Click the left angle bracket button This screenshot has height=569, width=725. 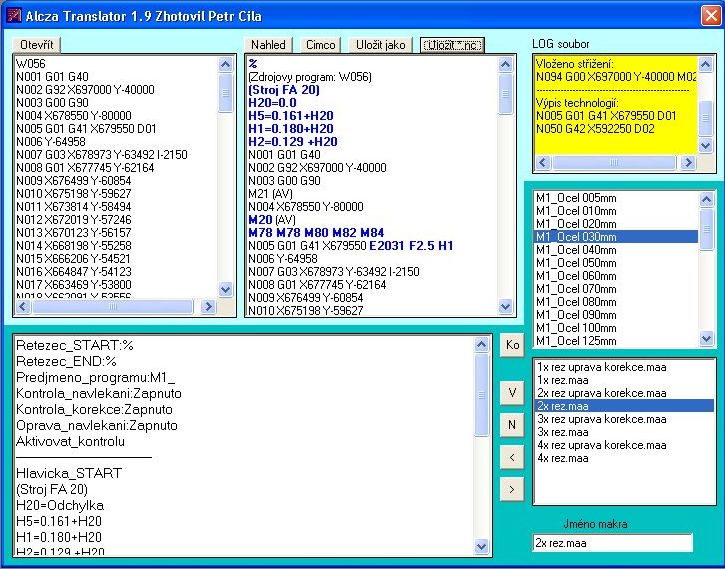point(512,457)
